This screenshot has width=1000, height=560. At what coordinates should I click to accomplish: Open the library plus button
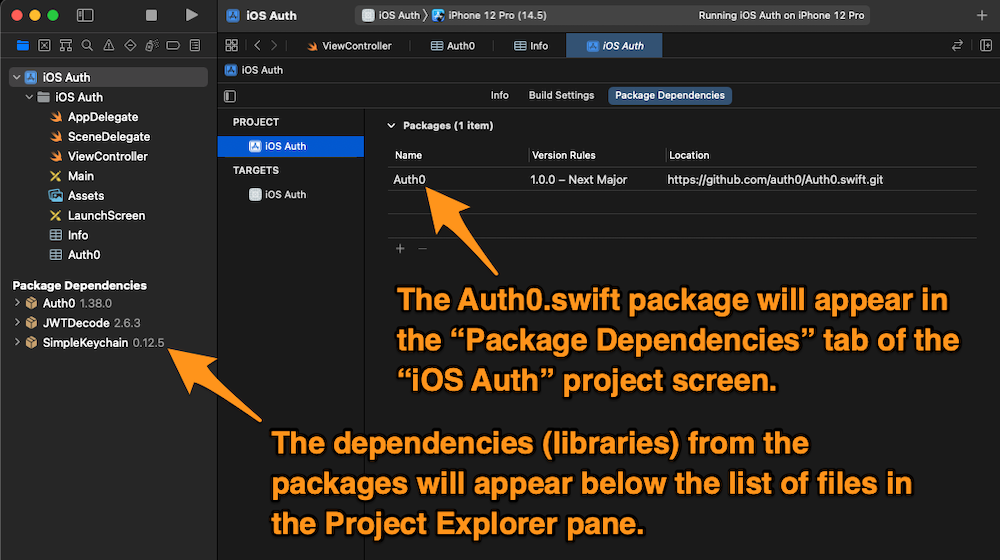point(982,15)
